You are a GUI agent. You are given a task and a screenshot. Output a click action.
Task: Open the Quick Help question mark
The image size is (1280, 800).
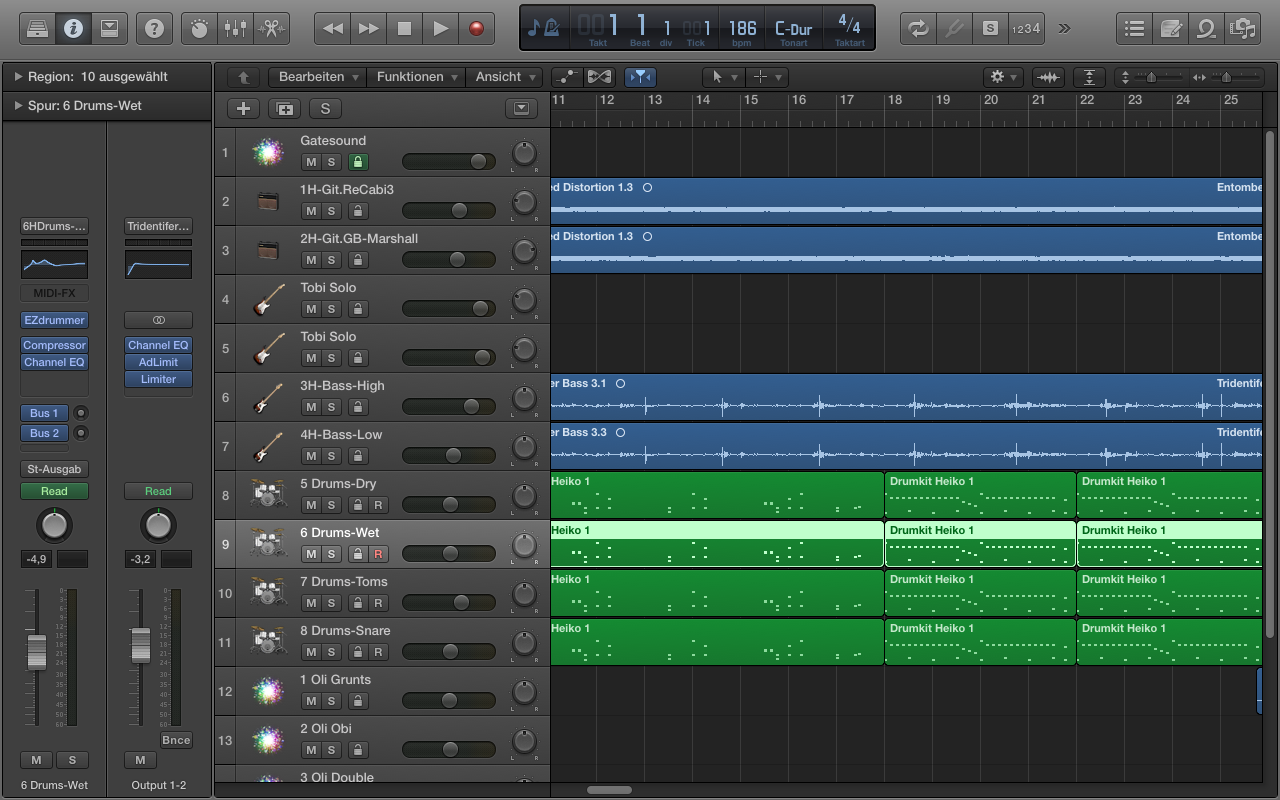pos(154,28)
